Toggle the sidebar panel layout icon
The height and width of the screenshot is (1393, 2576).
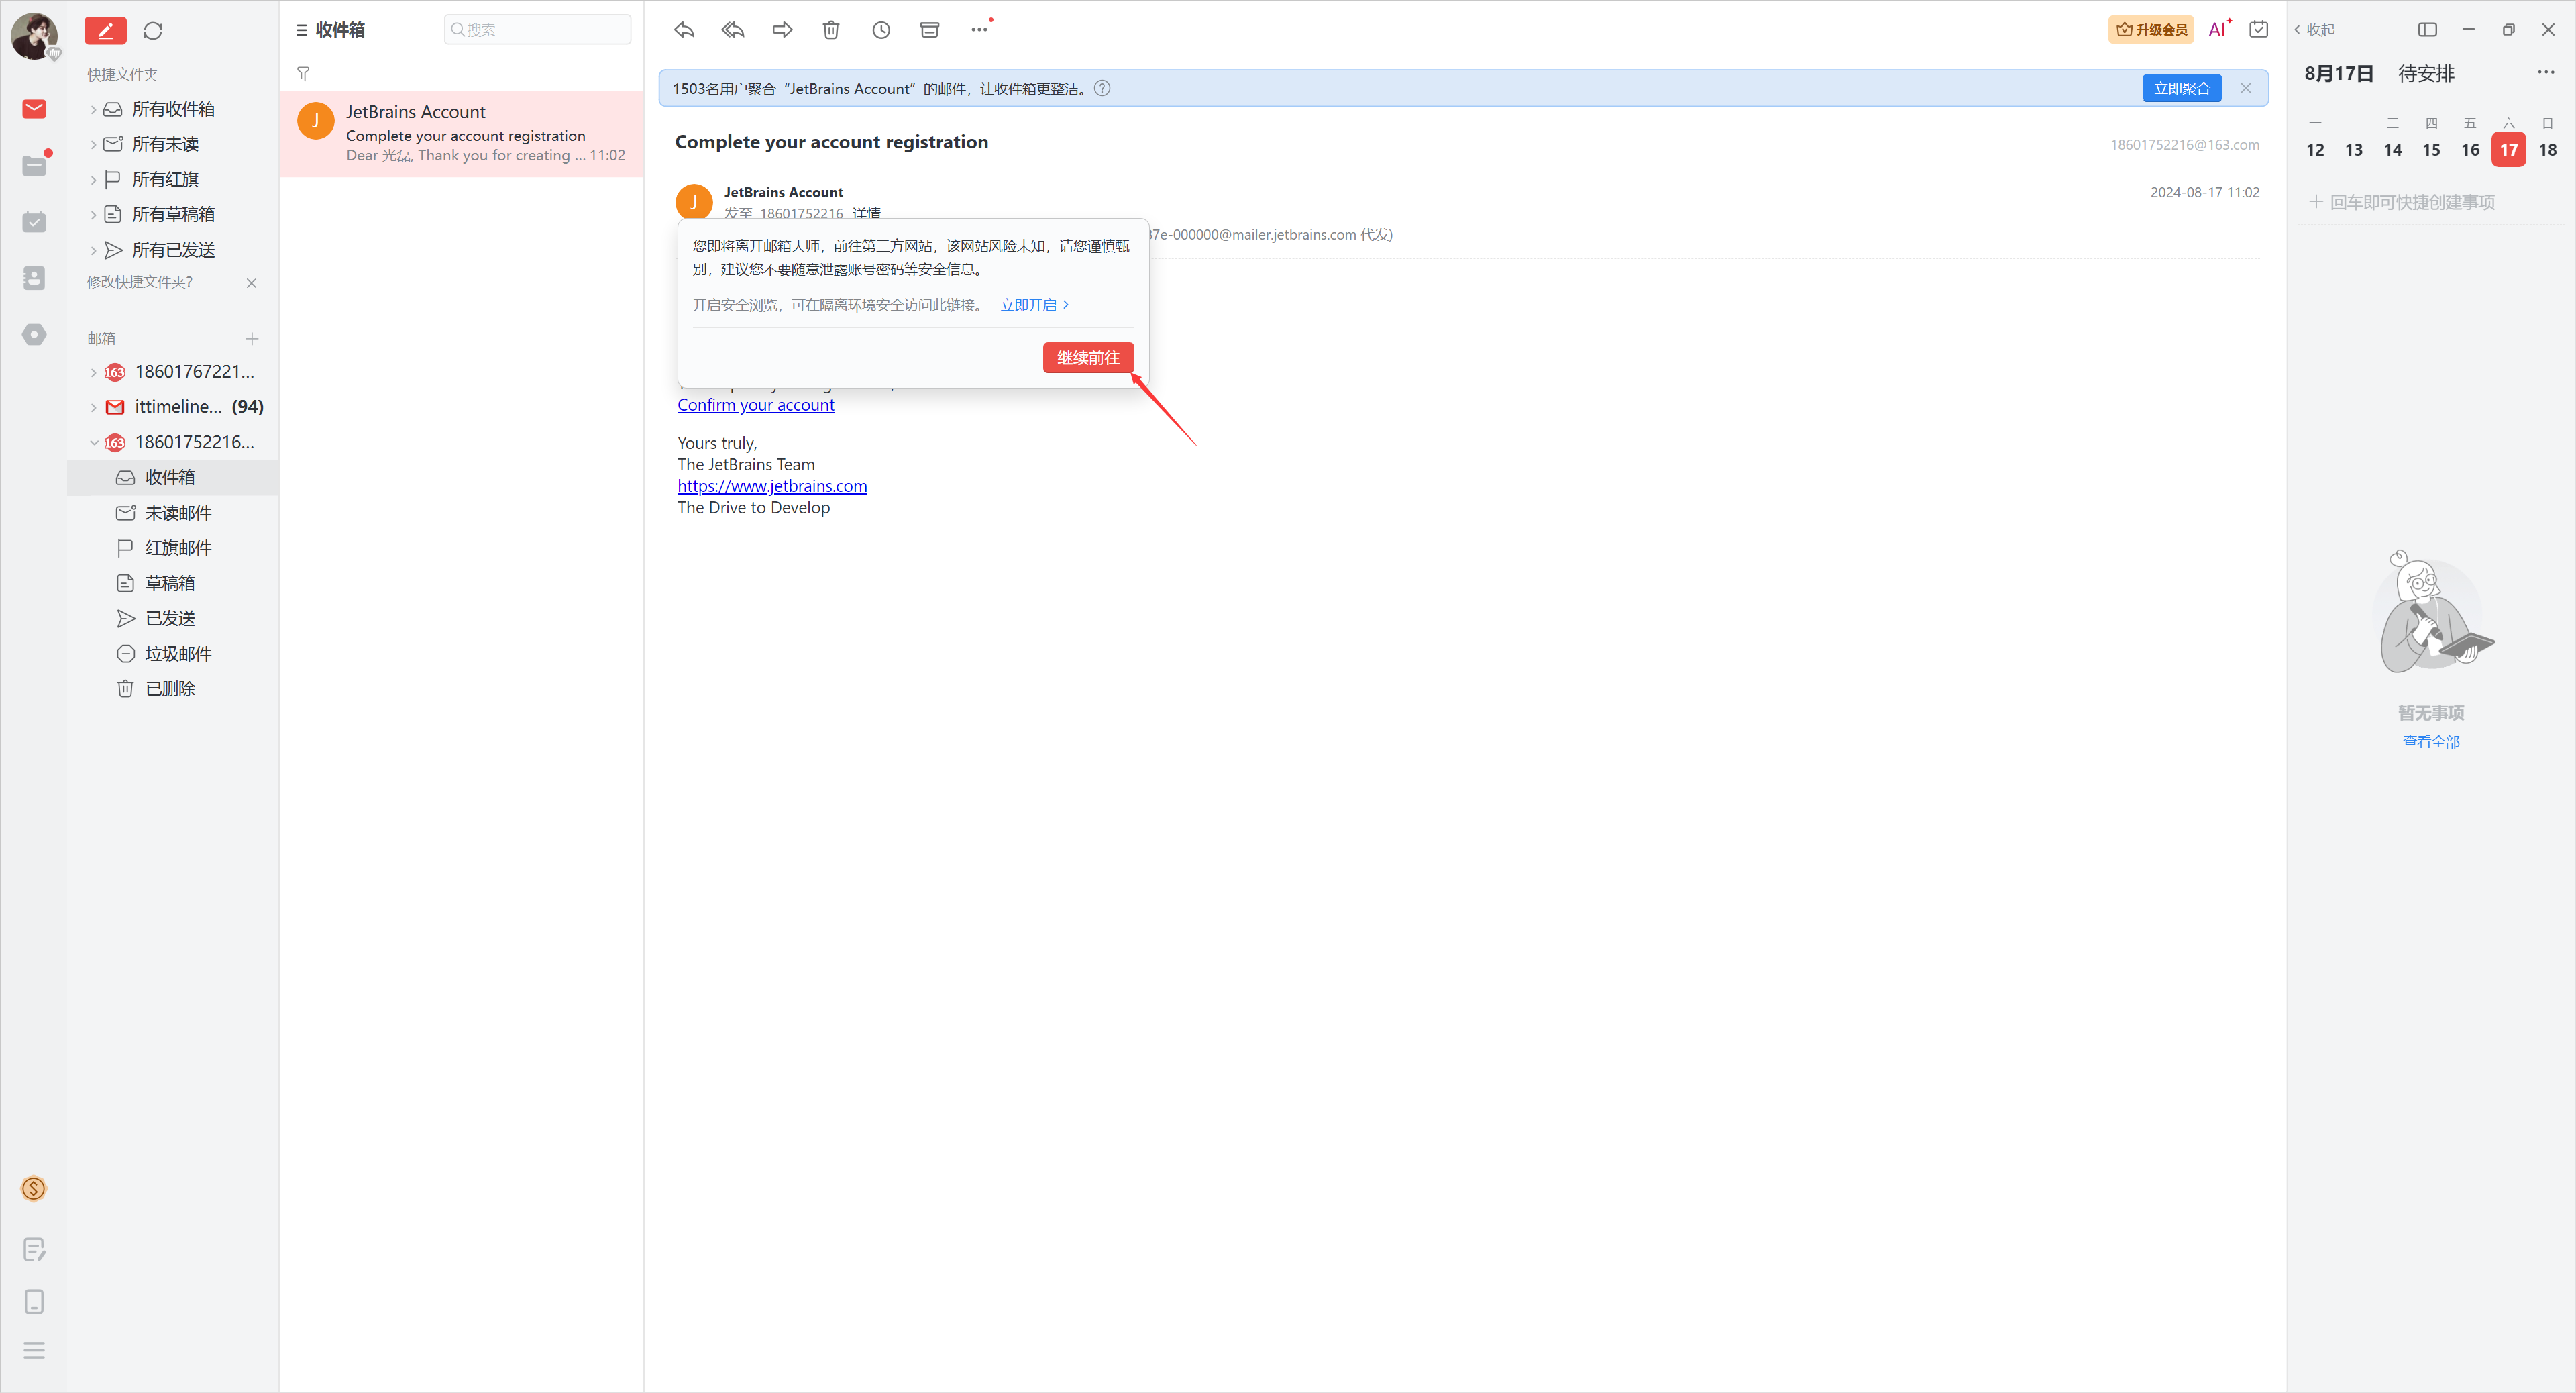pyautogui.click(x=2427, y=30)
